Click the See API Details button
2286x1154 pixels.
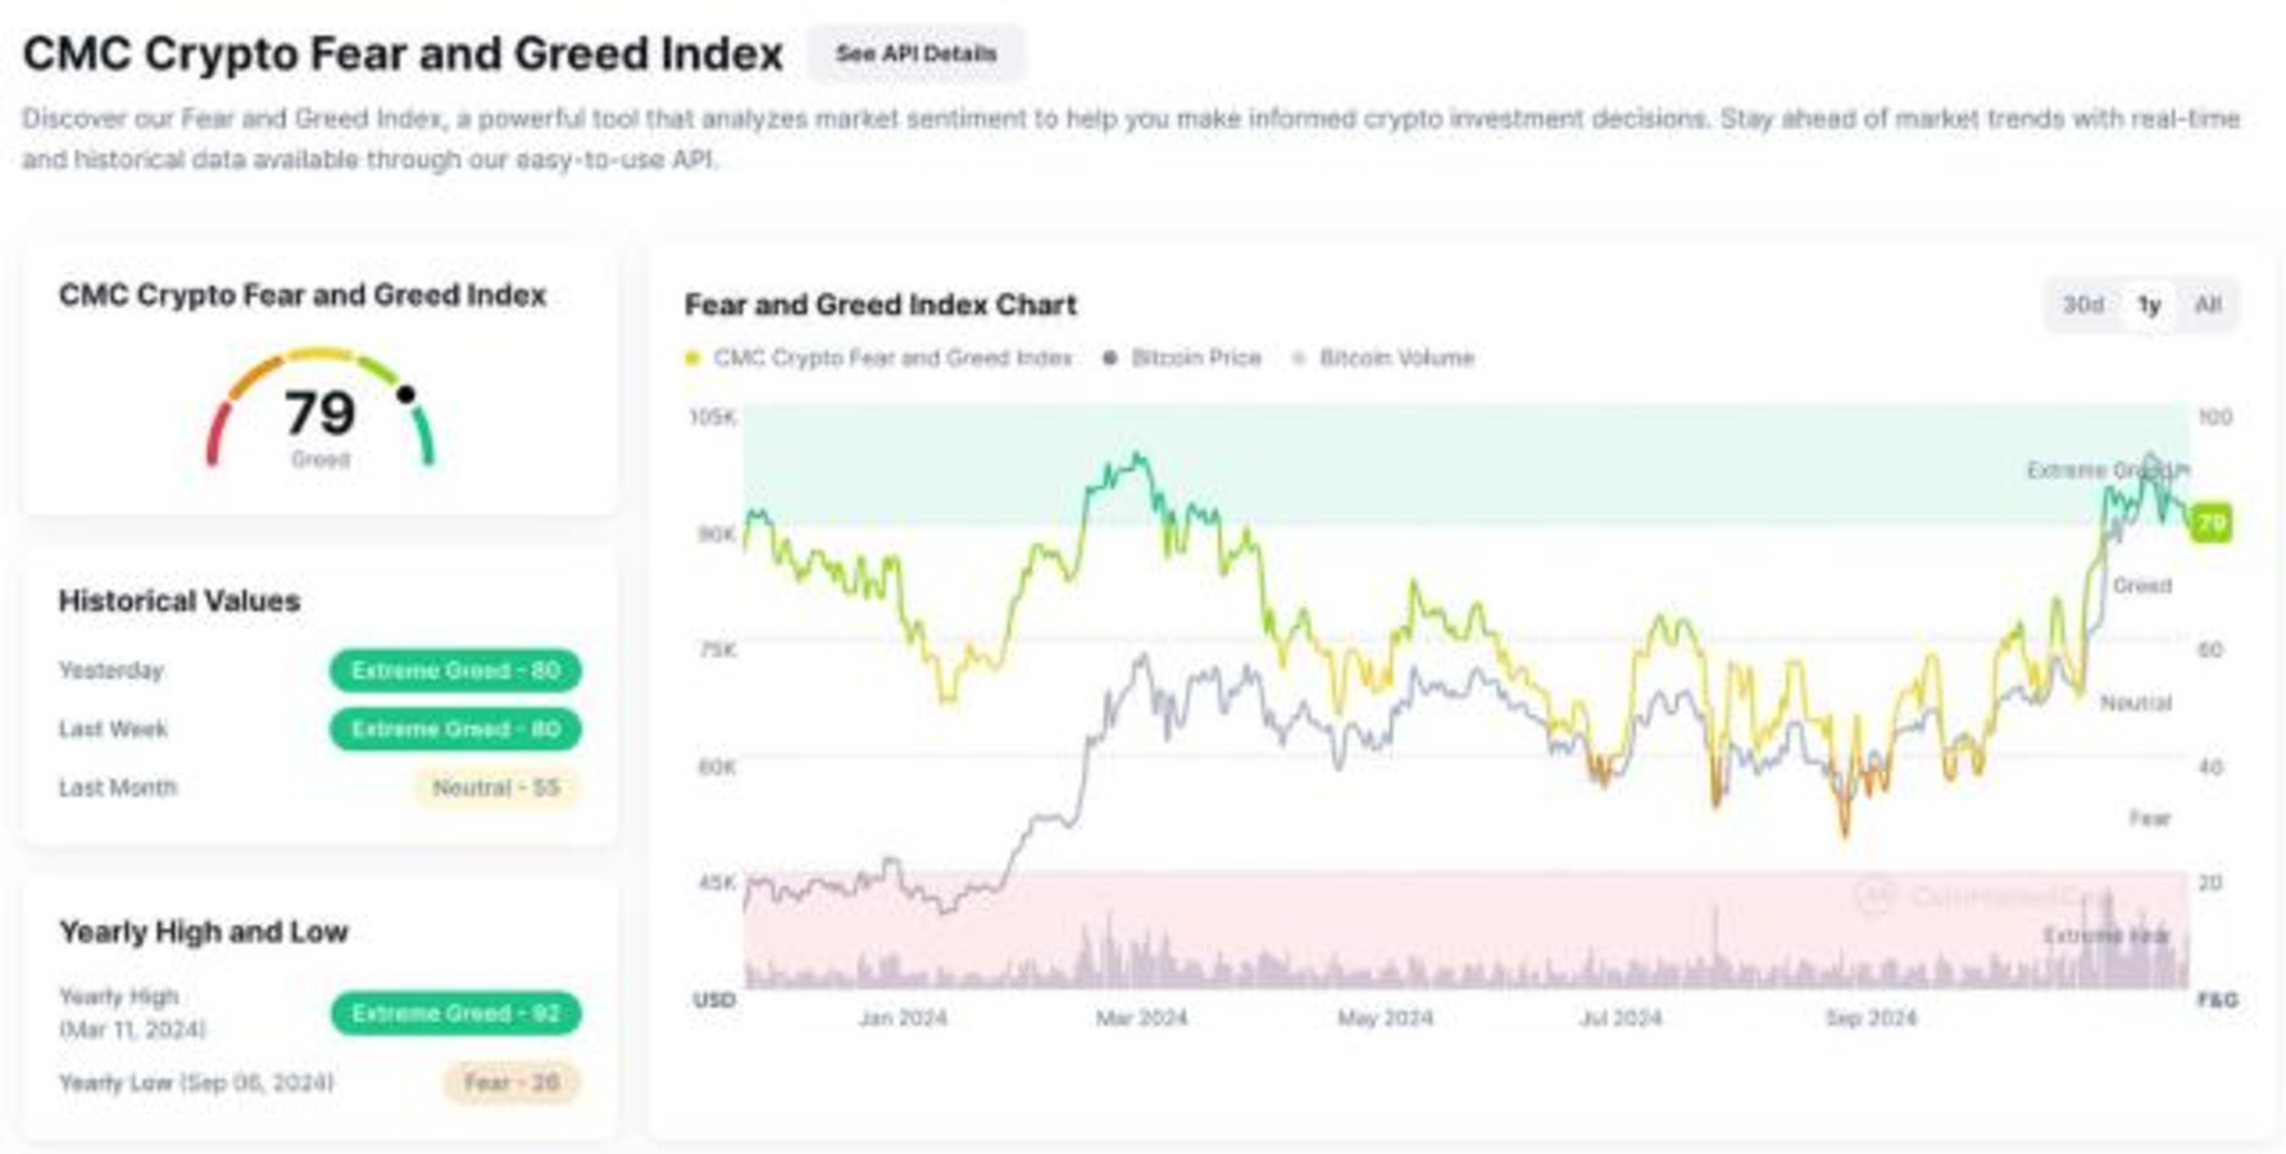point(916,54)
